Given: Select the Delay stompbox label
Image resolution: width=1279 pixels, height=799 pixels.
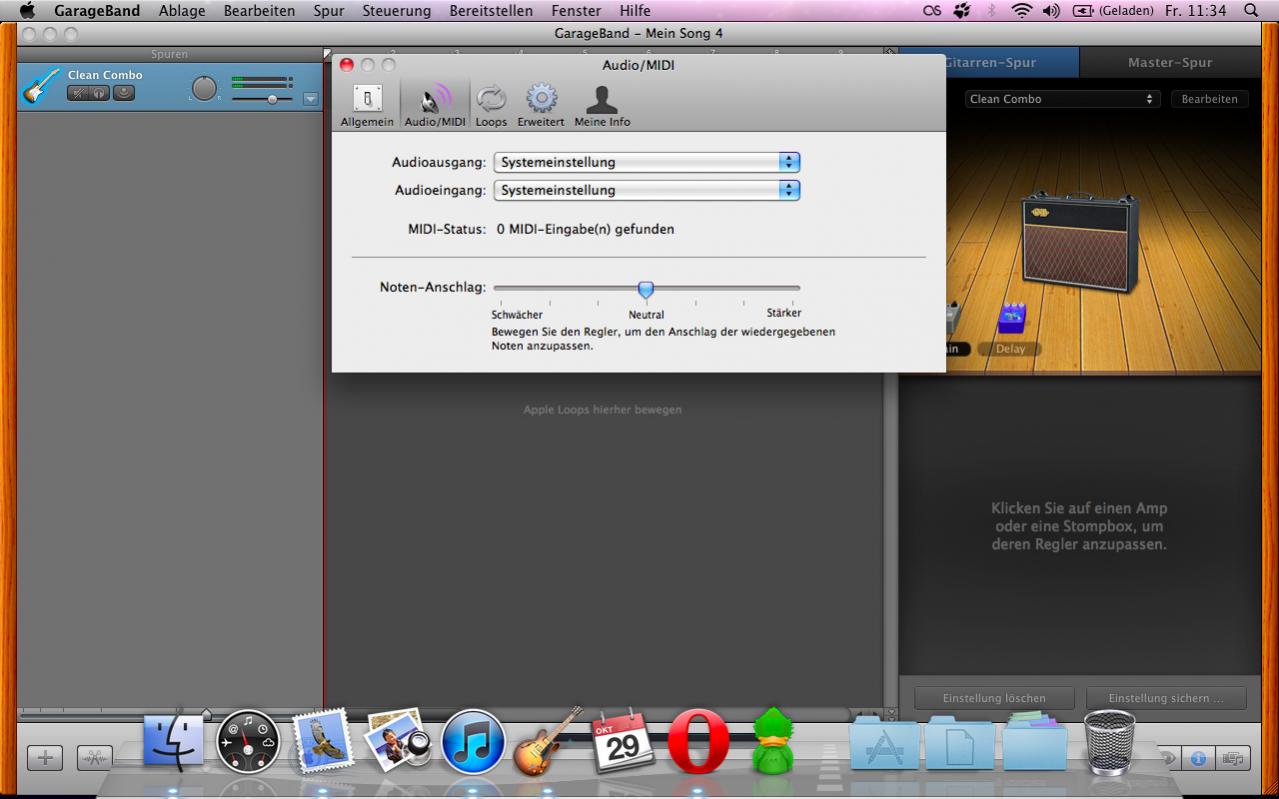Looking at the screenshot, I should click(1010, 349).
